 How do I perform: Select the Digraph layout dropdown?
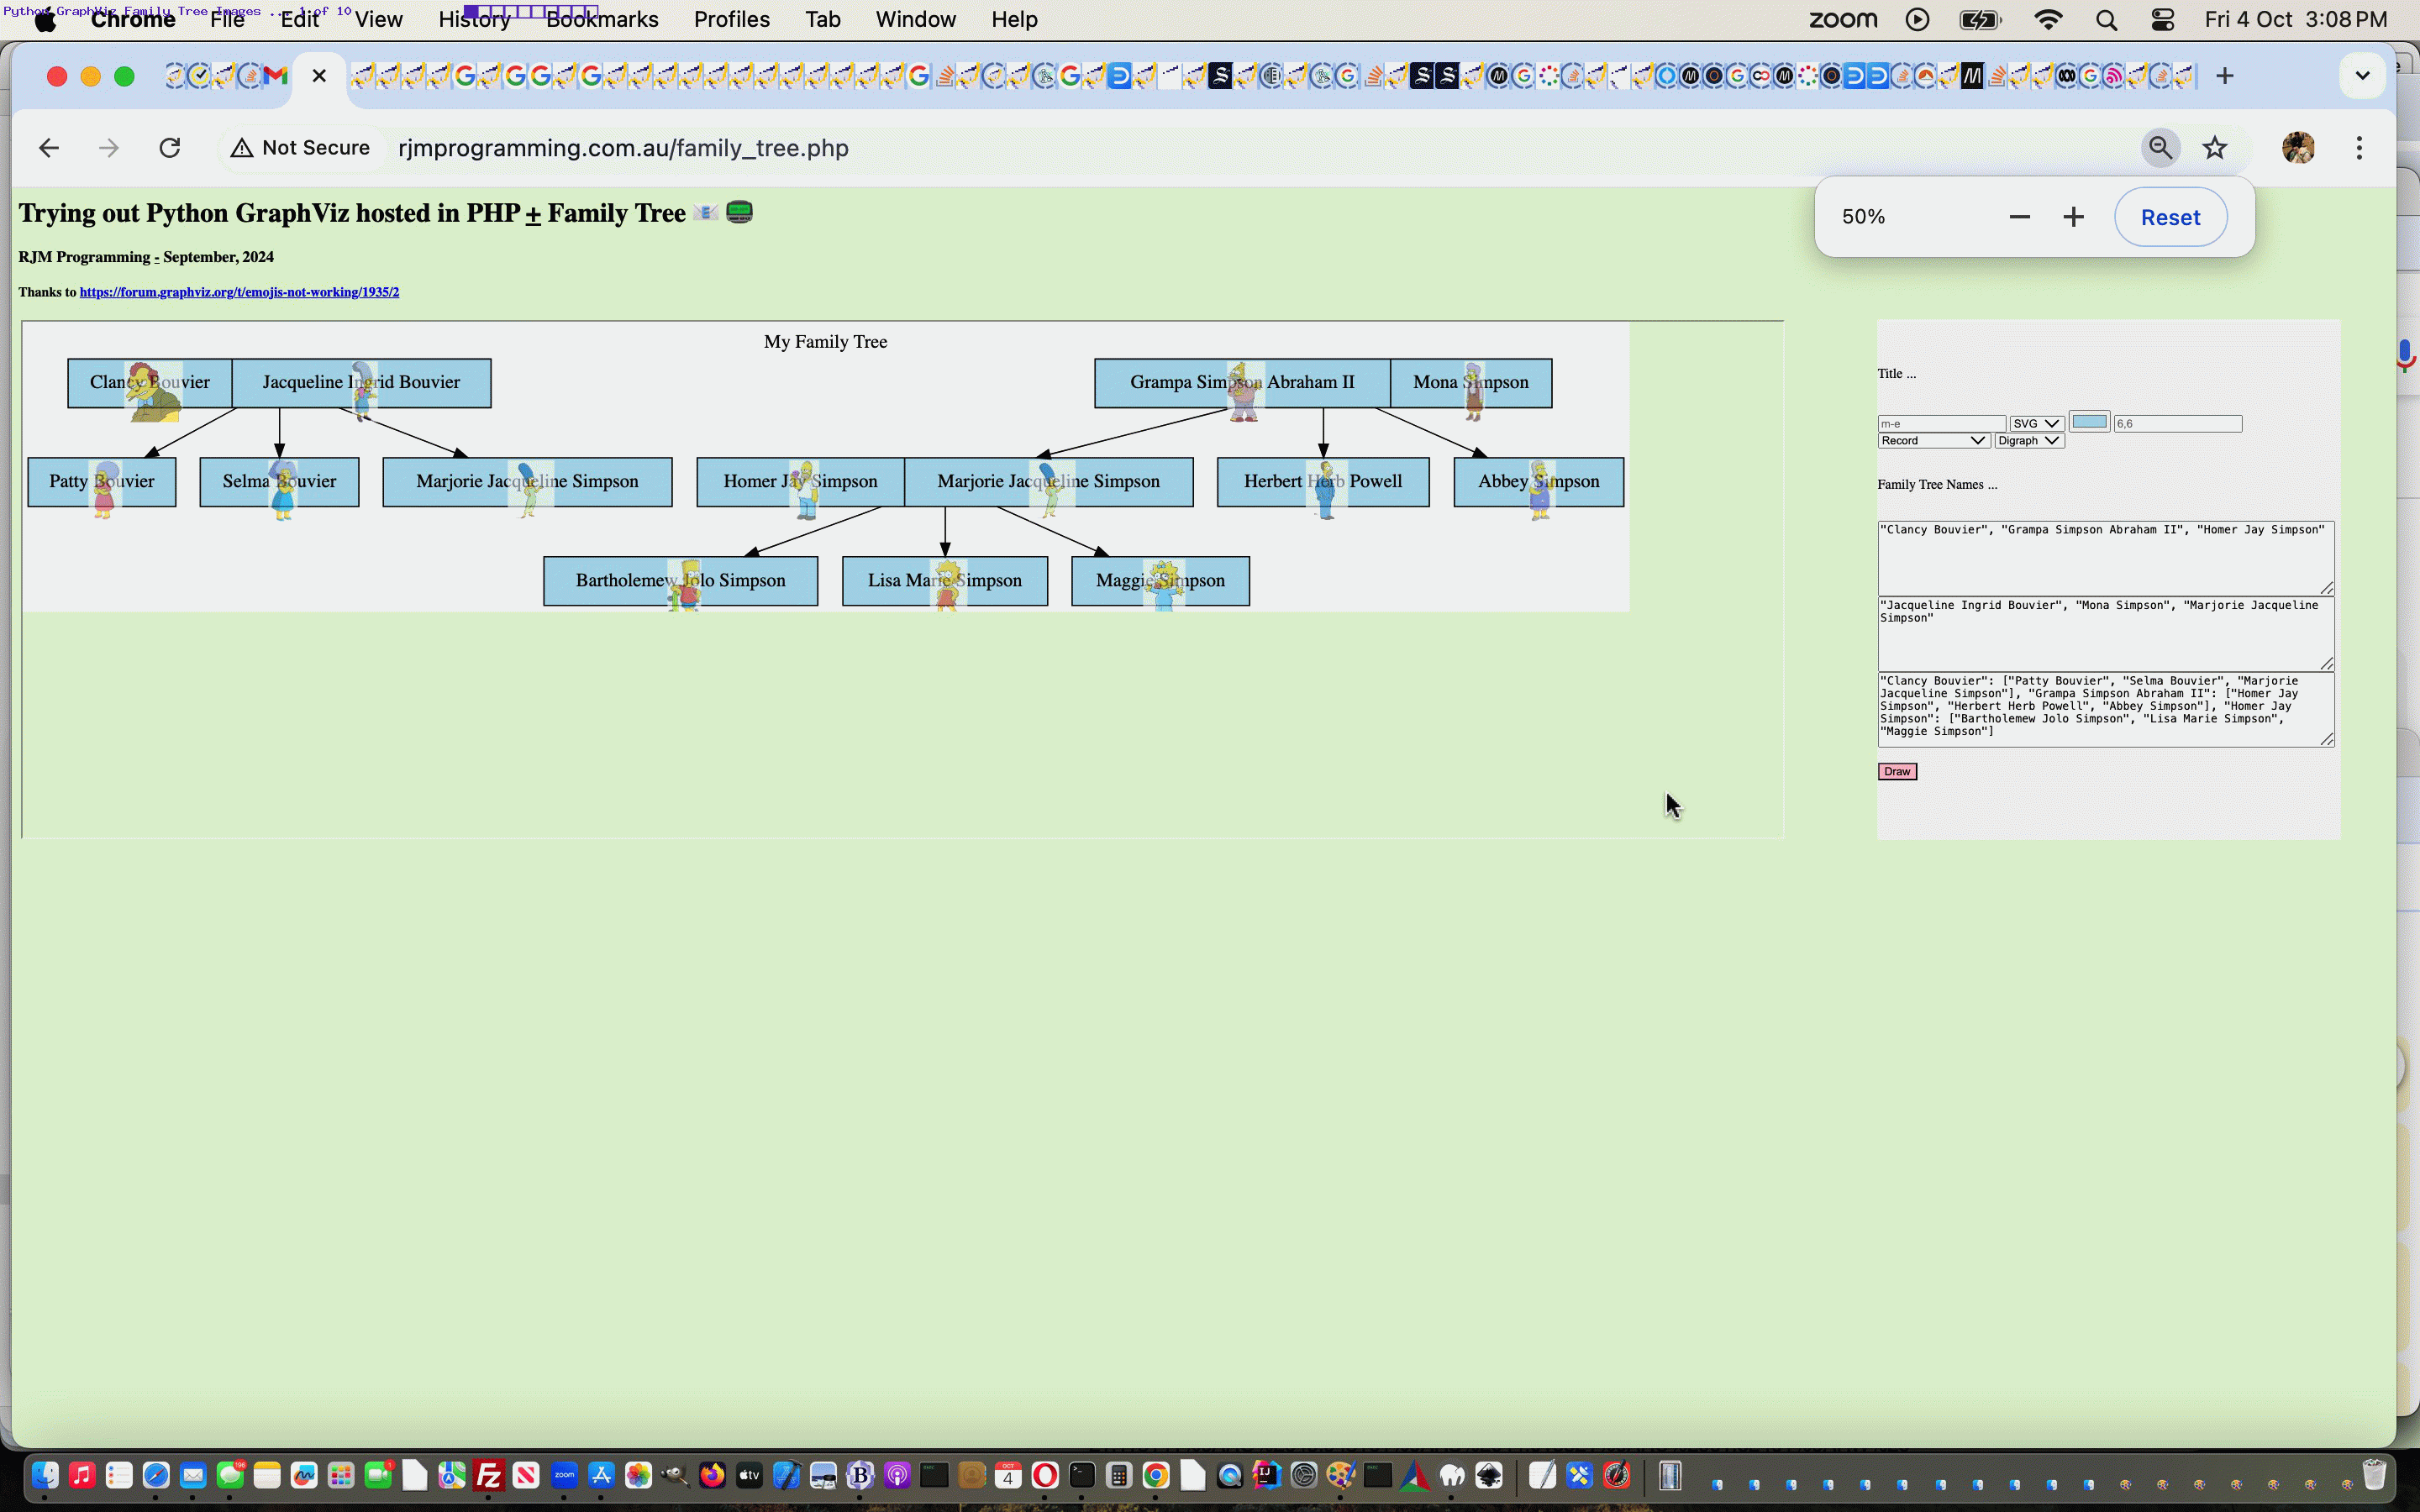click(x=2028, y=441)
